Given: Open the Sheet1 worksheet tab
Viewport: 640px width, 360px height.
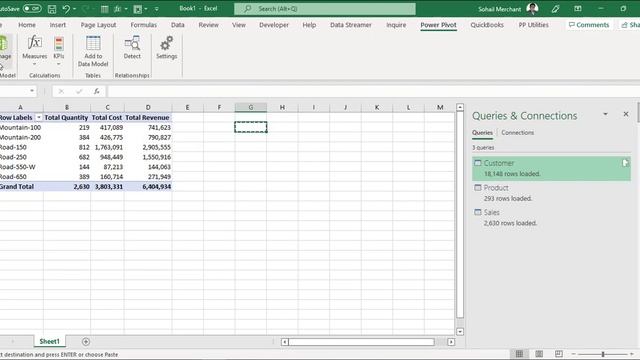Looking at the screenshot, I should tap(49, 342).
